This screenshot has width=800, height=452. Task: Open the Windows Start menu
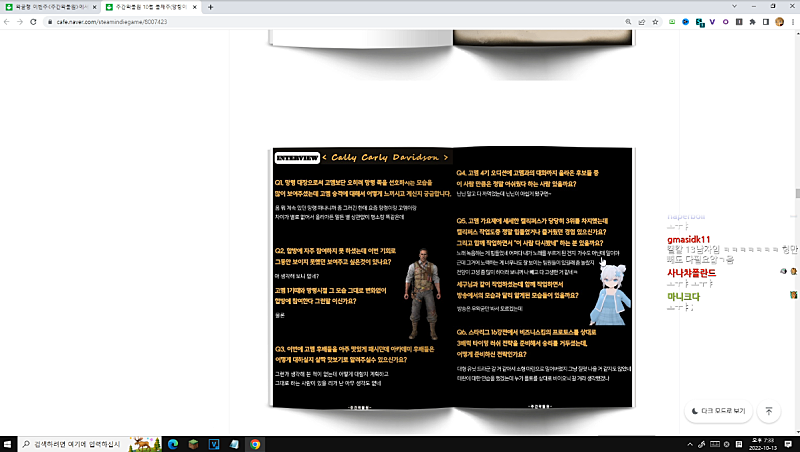[x=8, y=444]
